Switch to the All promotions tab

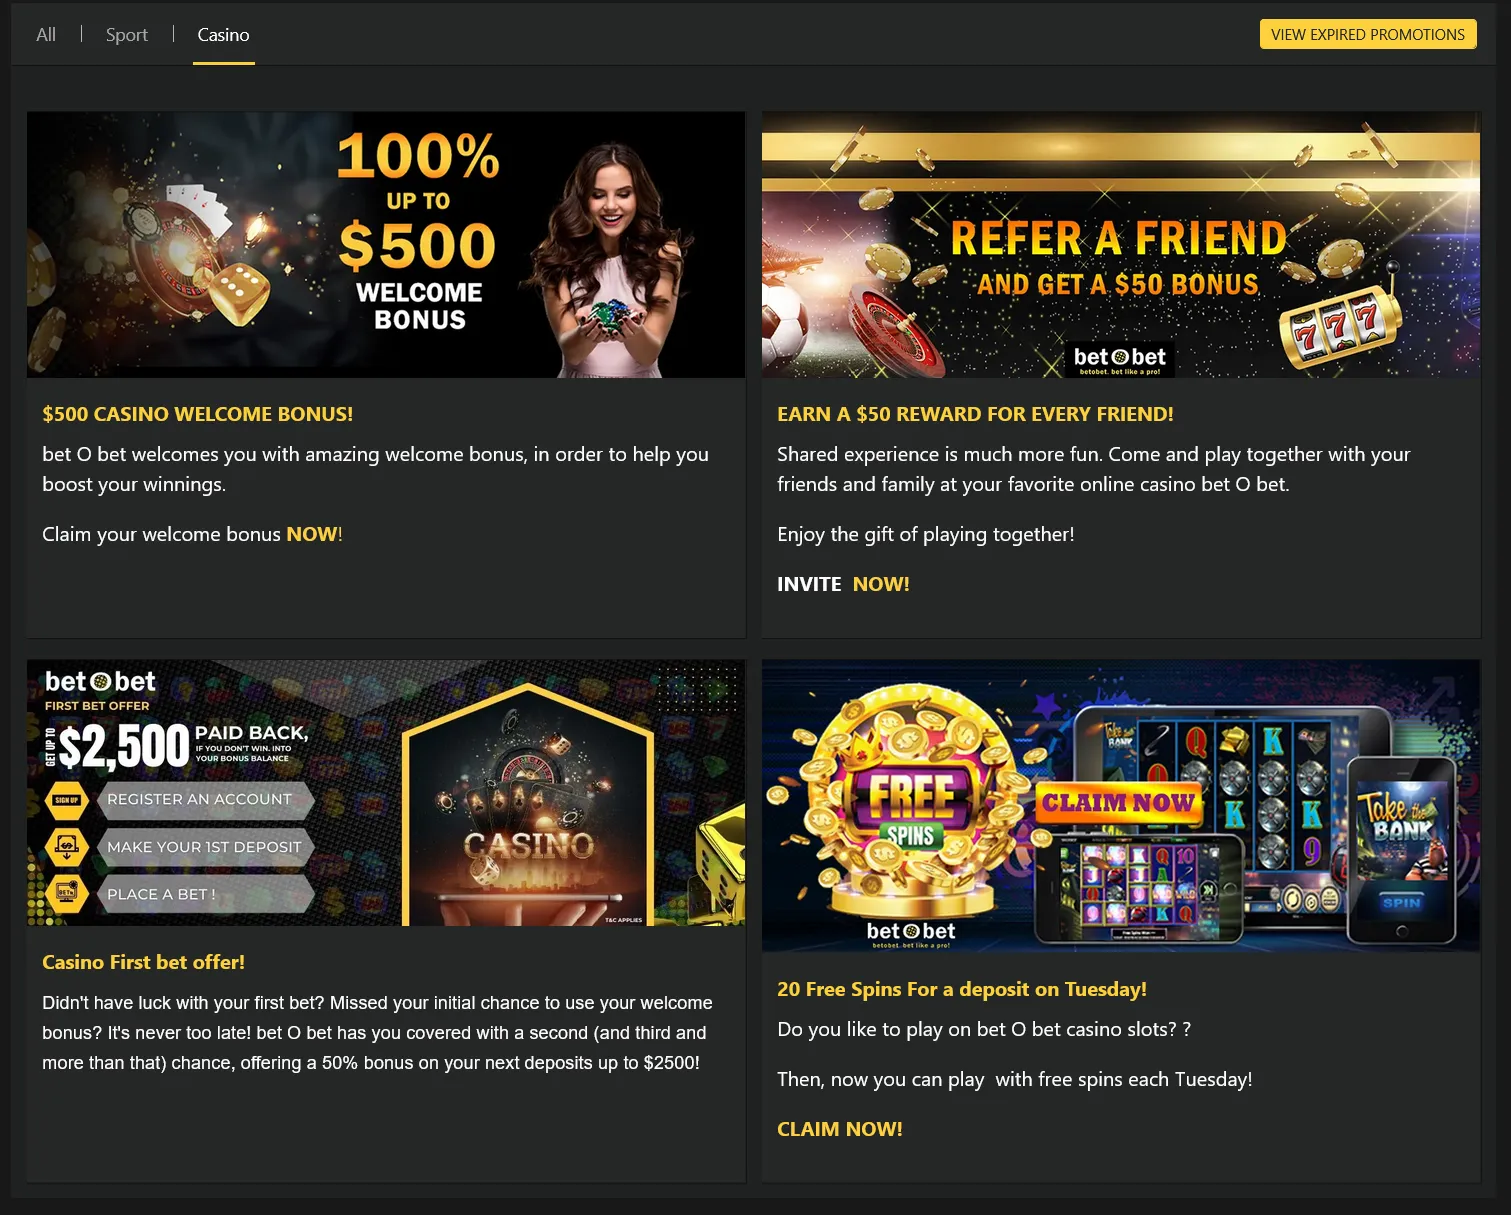pyautogui.click(x=46, y=34)
